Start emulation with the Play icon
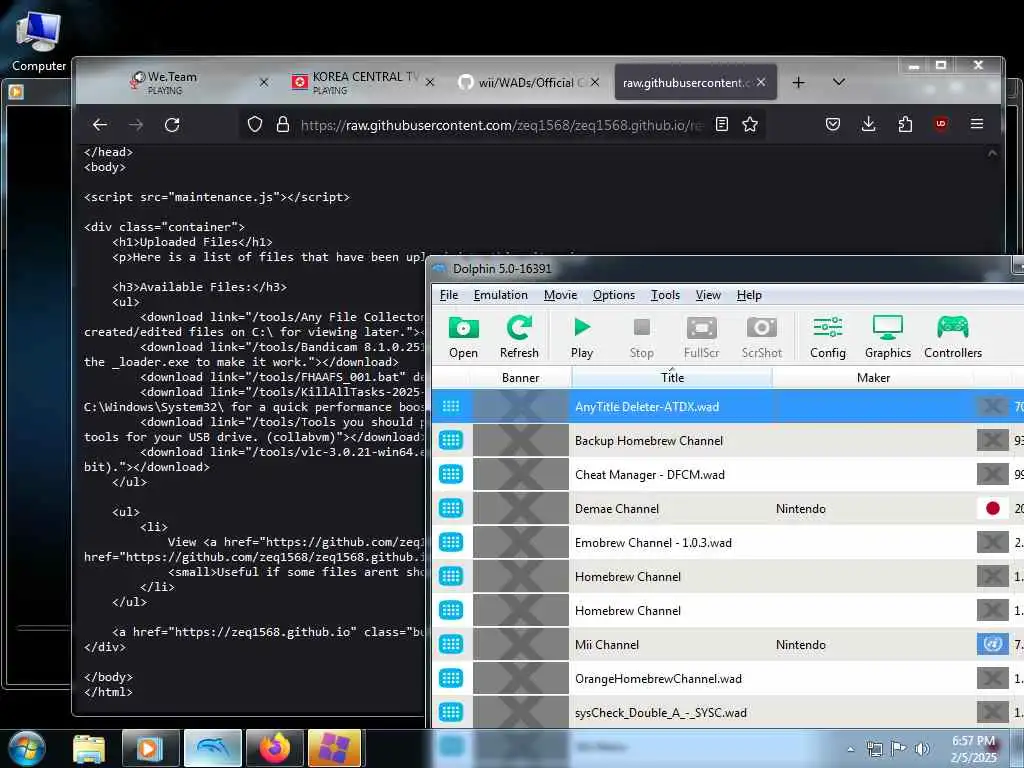Screen dimensions: 1024x768 point(581,336)
